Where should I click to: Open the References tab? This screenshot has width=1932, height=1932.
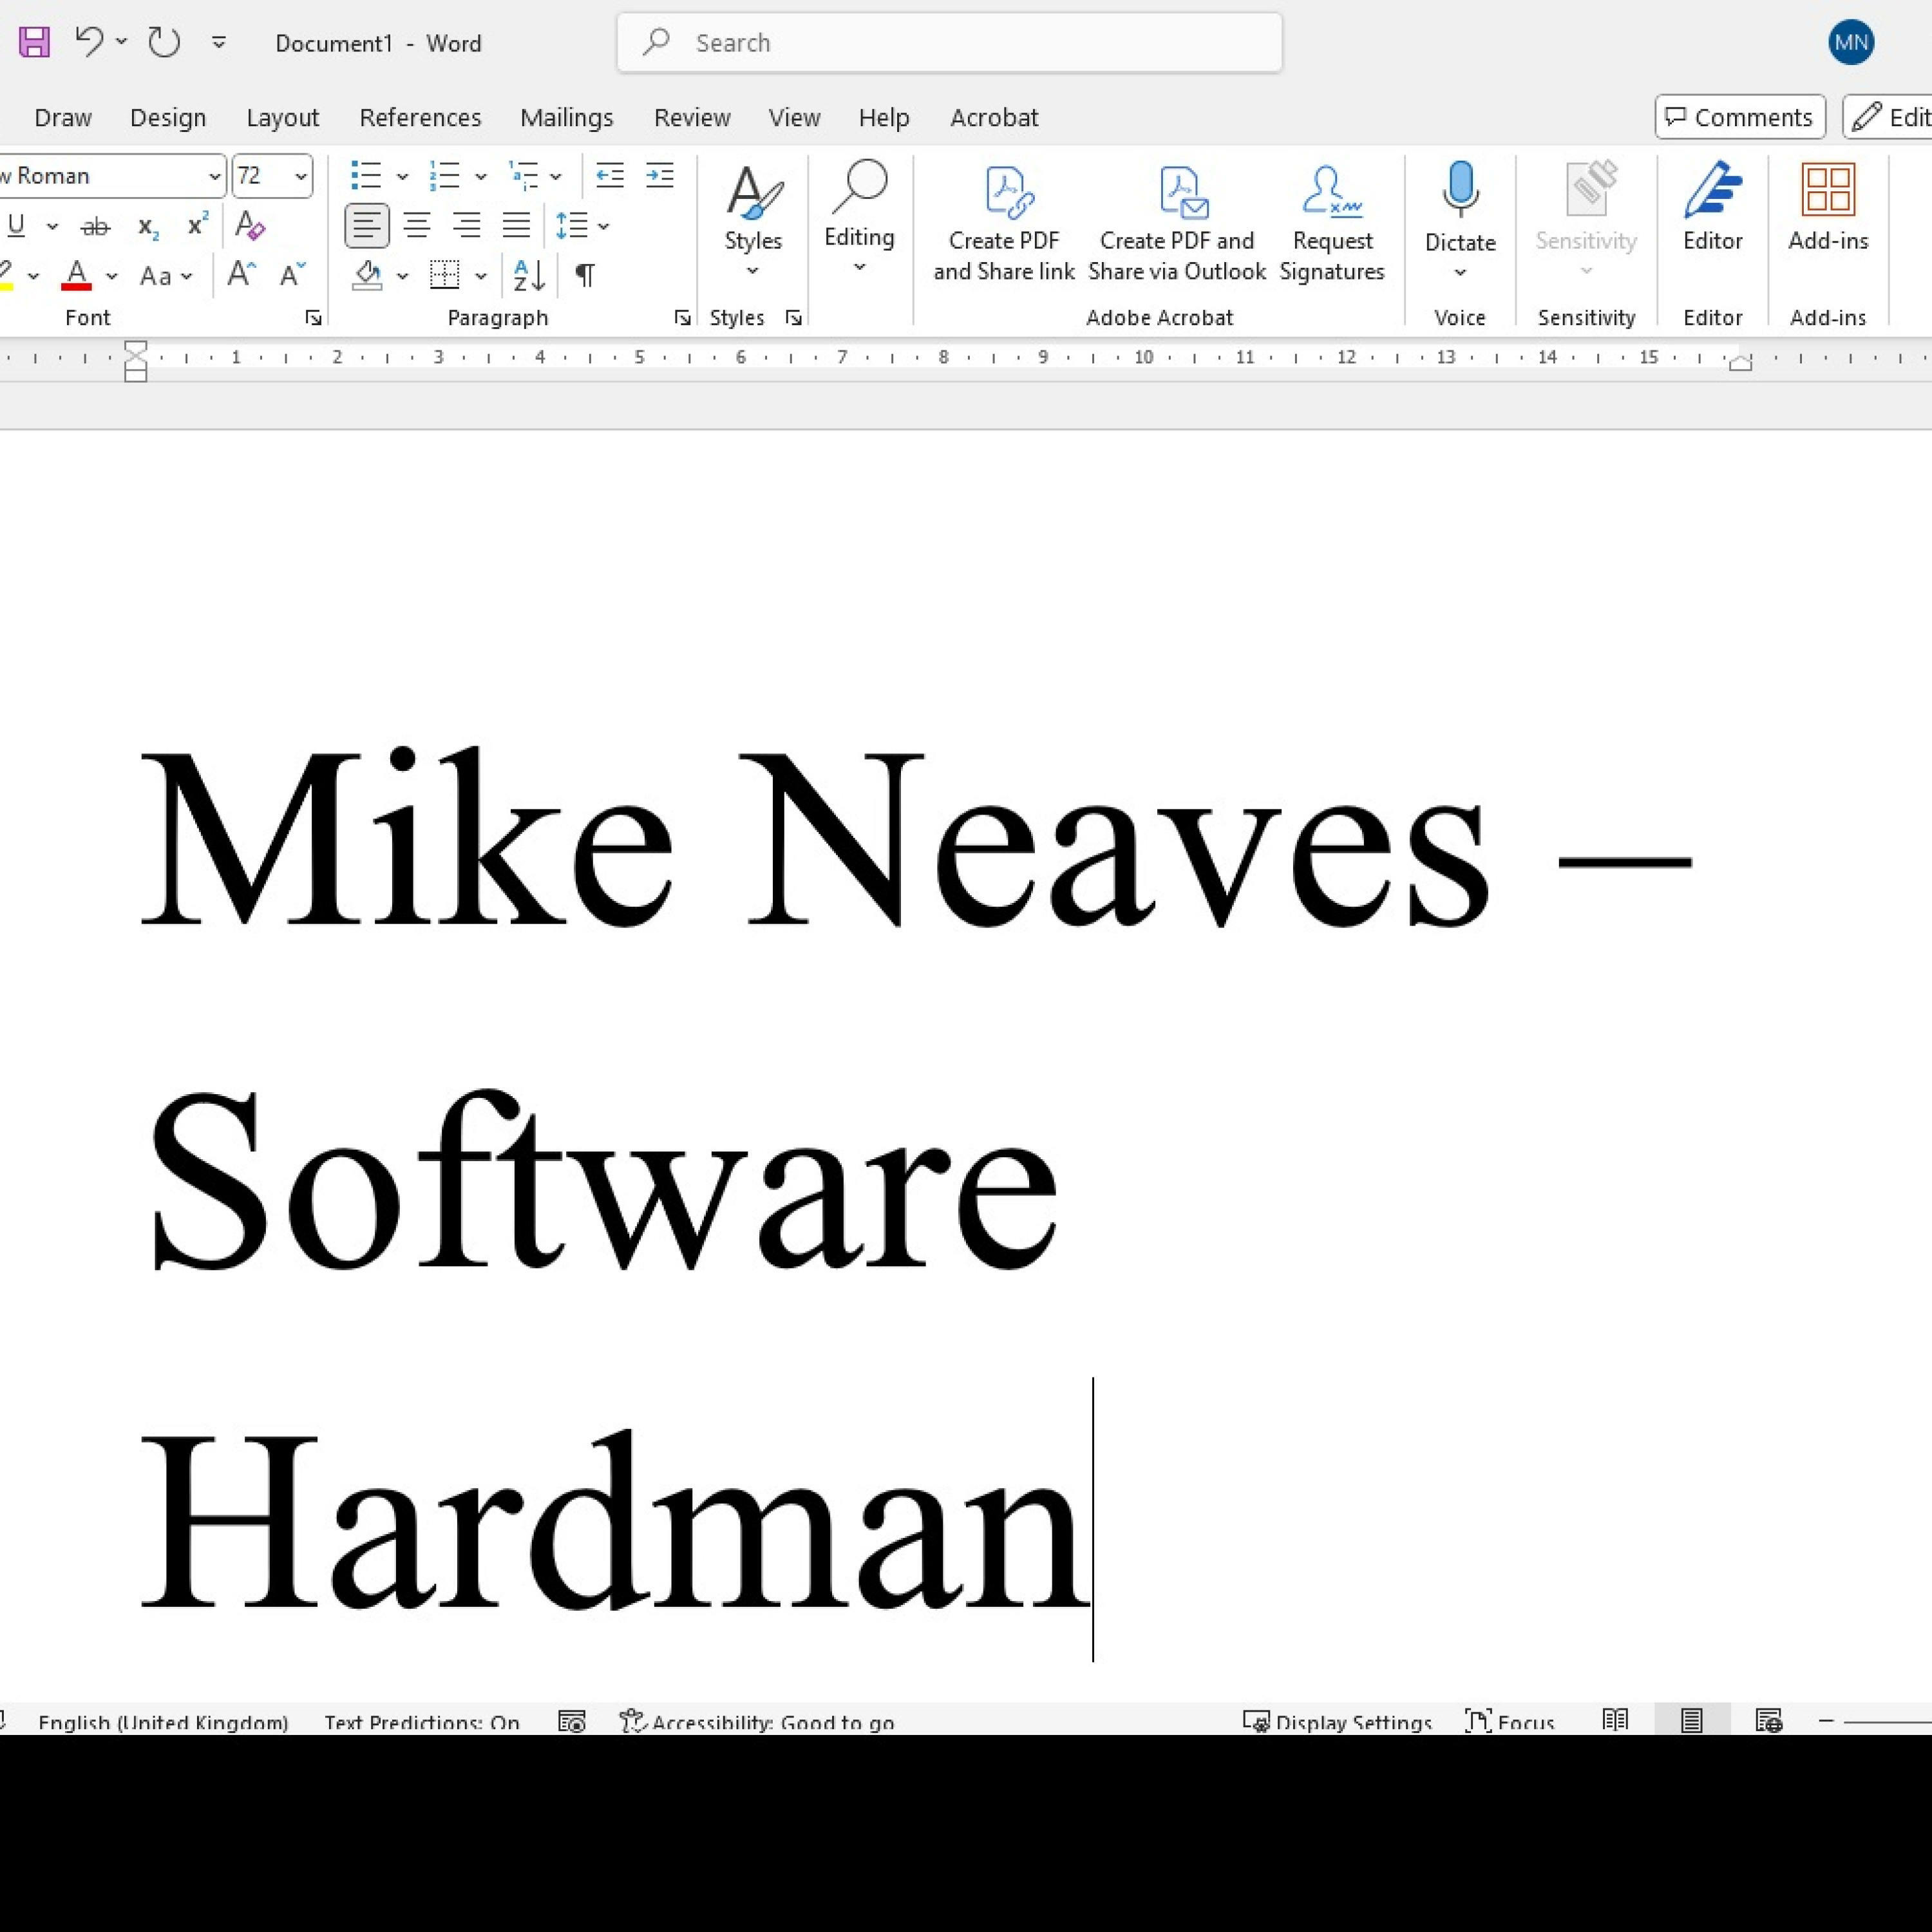click(420, 118)
